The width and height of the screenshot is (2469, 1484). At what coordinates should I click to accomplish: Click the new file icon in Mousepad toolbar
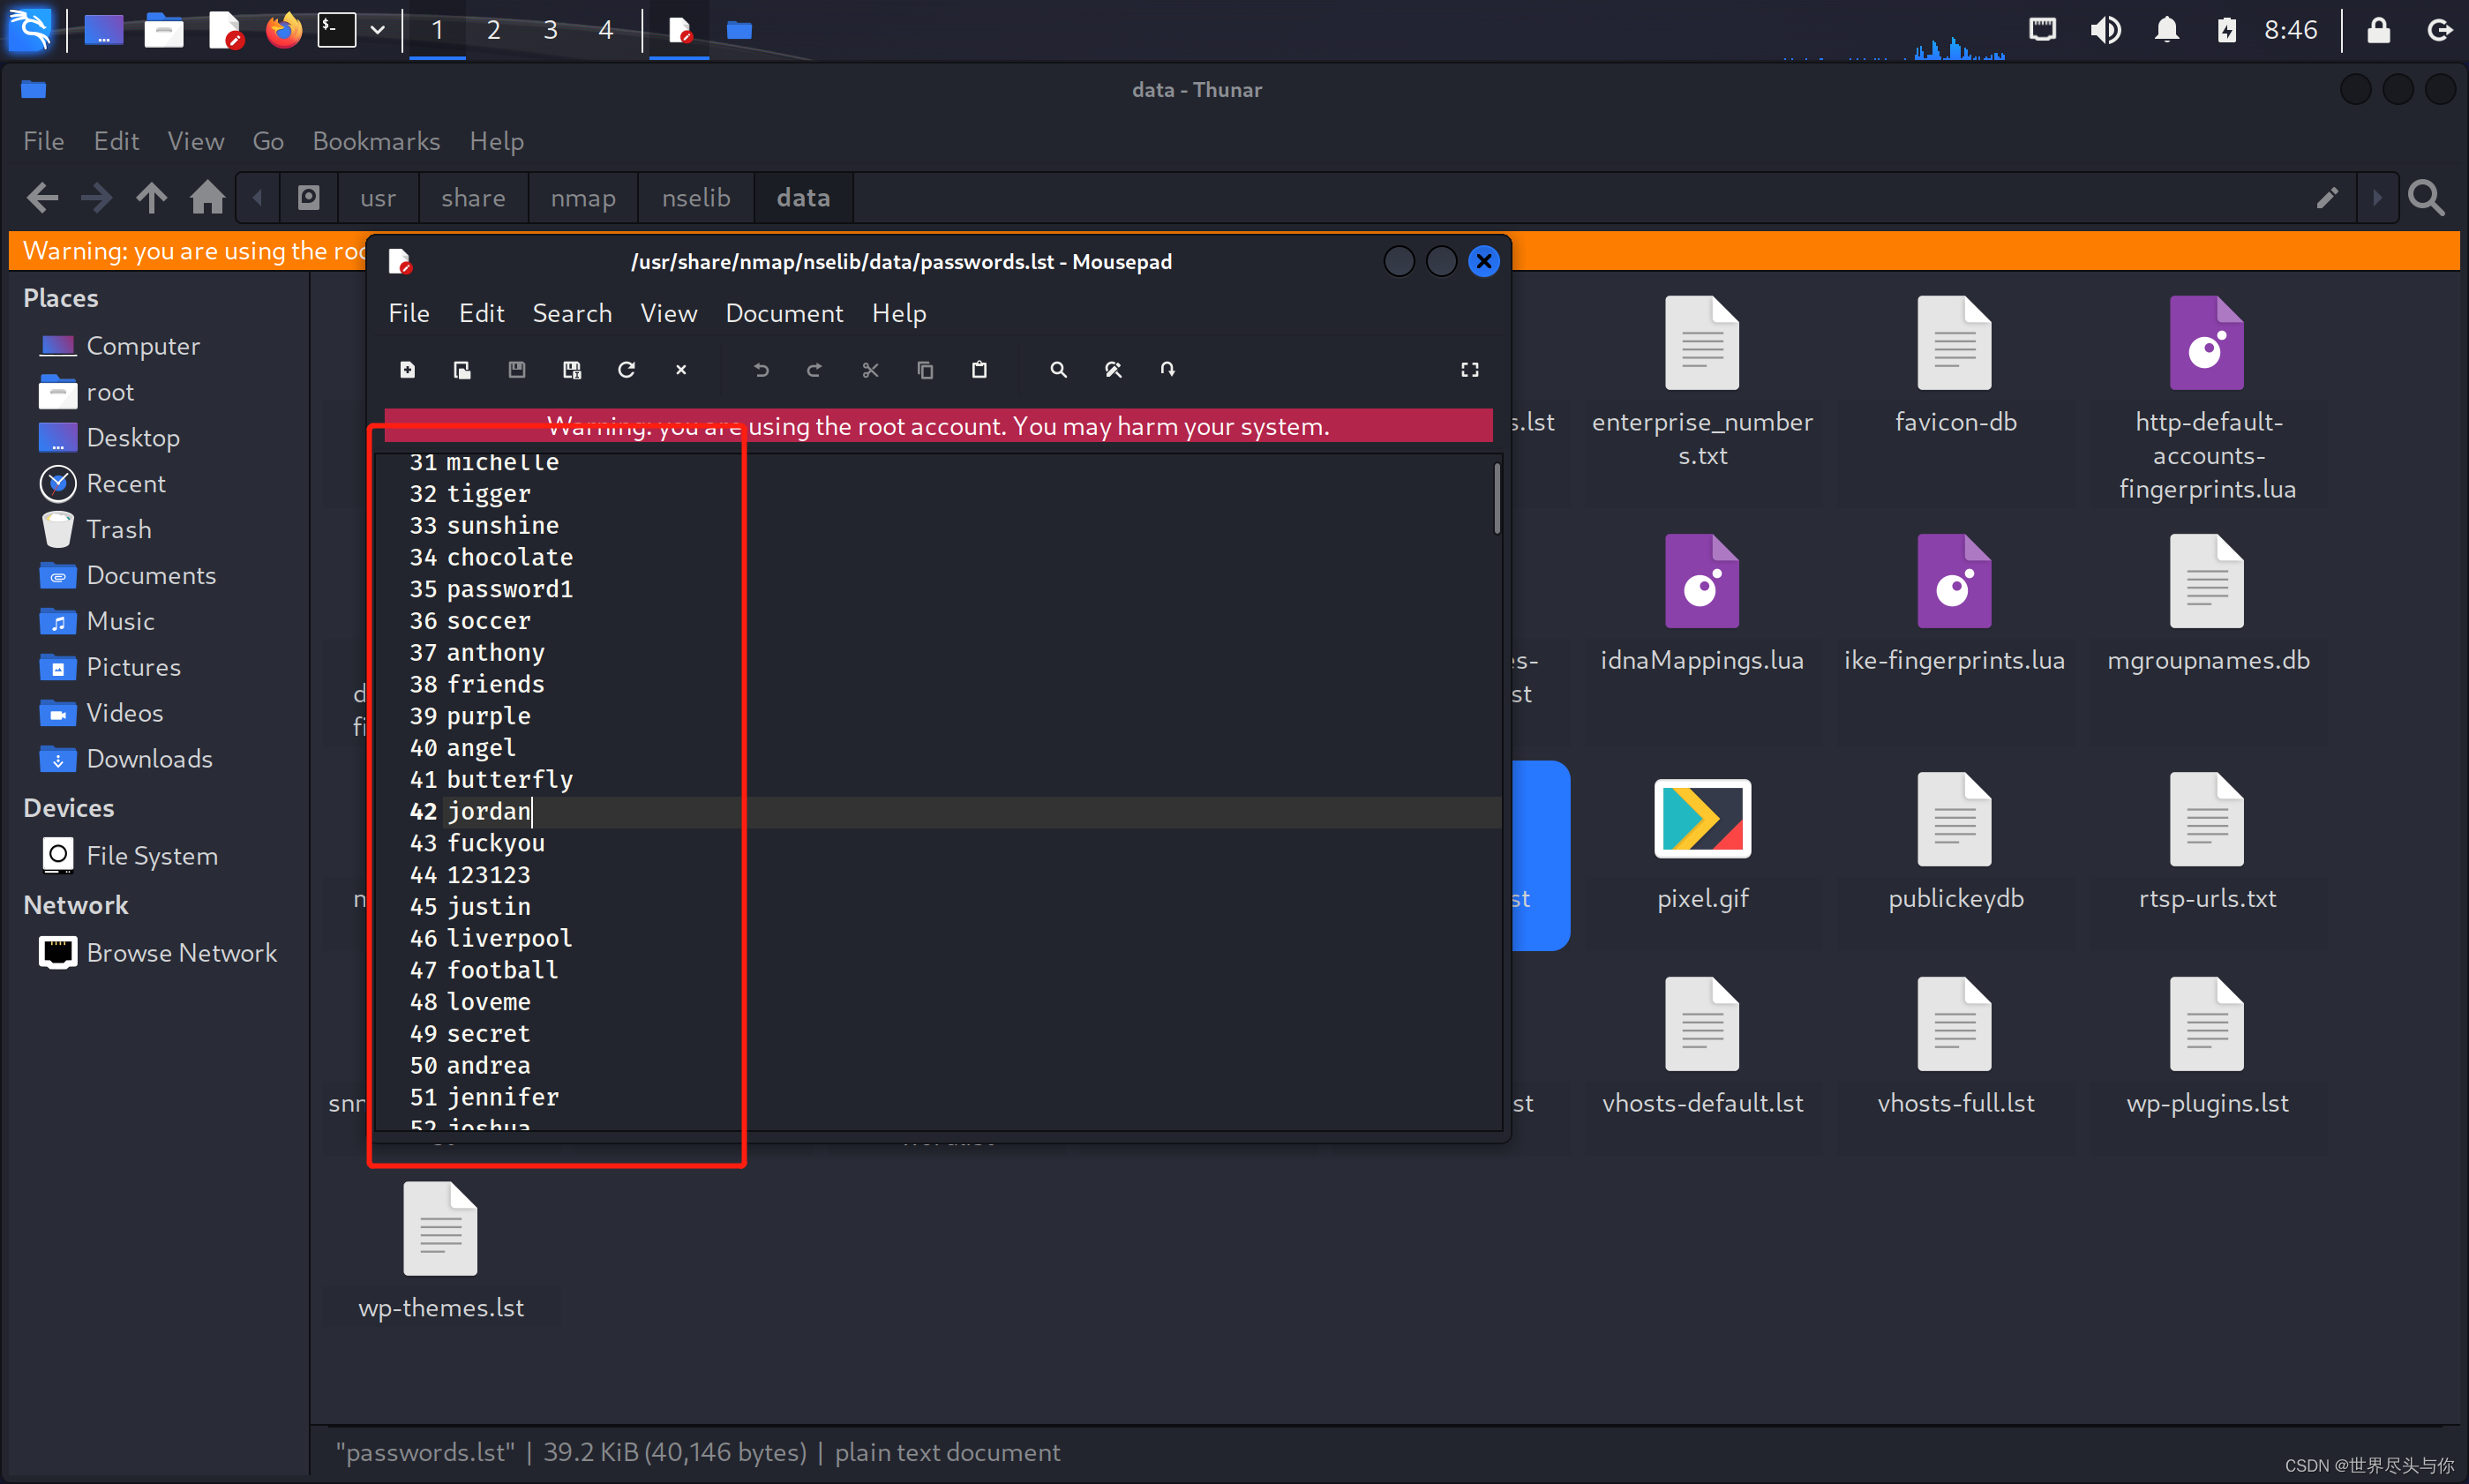(x=408, y=369)
